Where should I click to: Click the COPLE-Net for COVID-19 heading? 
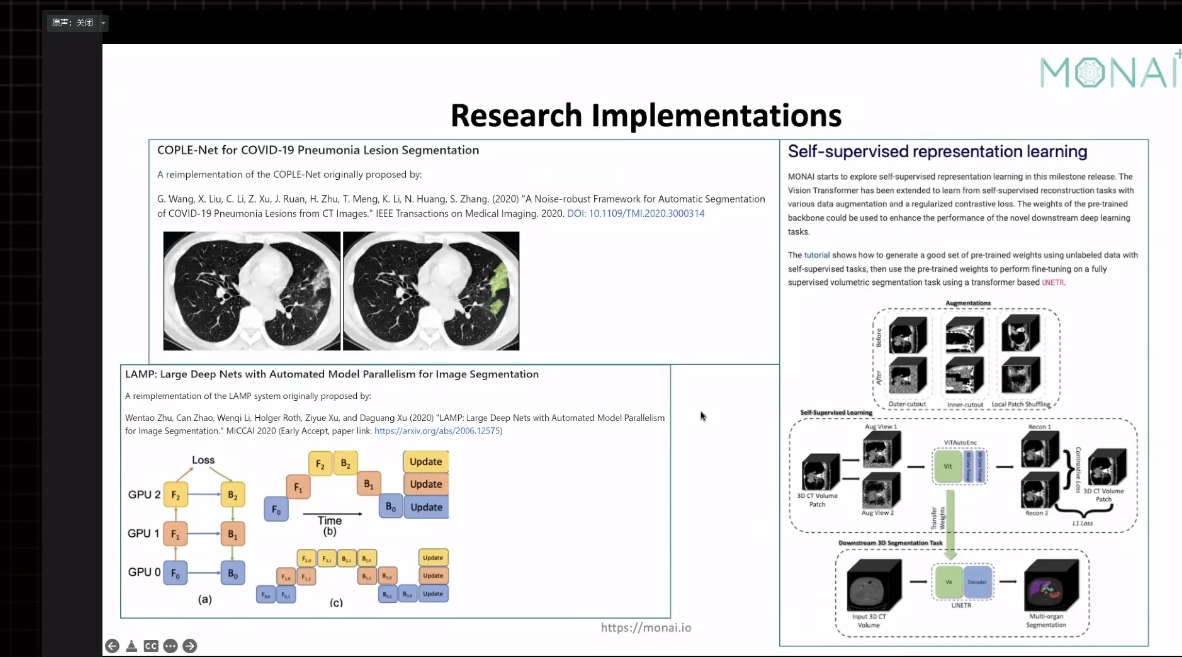(318, 150)
